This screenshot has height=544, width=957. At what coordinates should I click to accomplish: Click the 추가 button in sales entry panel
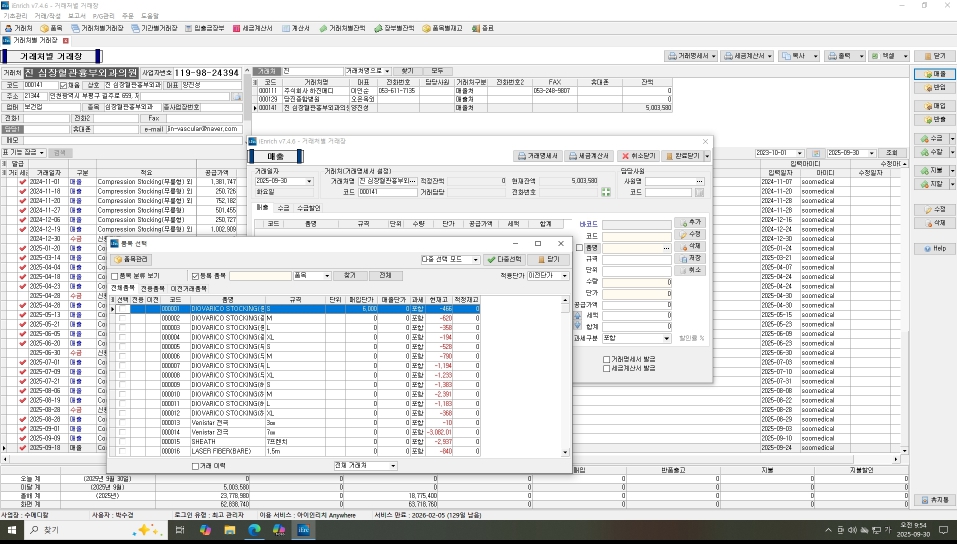690,221
